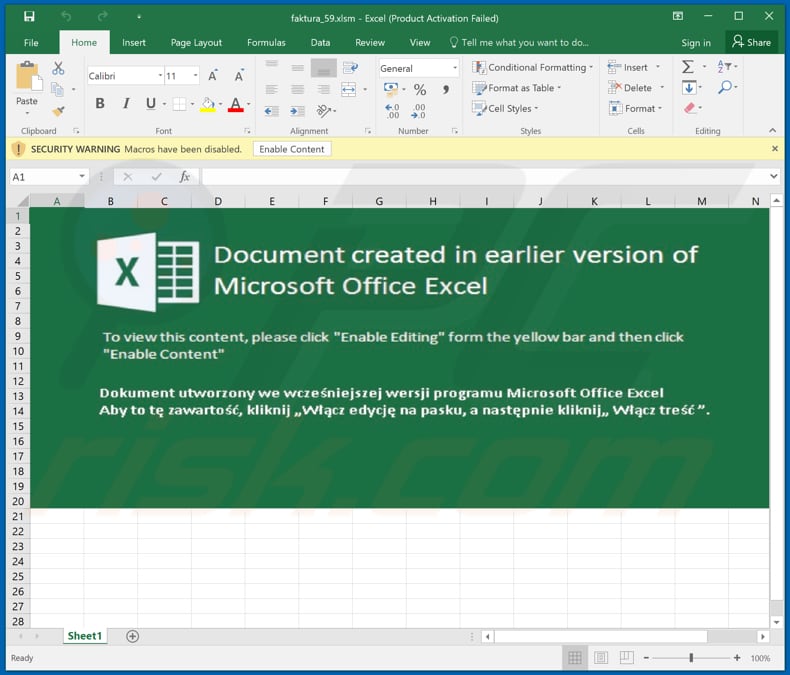Click the Sort & Filter icon
Image resolution: width=790 pixels, height=675 pixels.
(724, 66)
